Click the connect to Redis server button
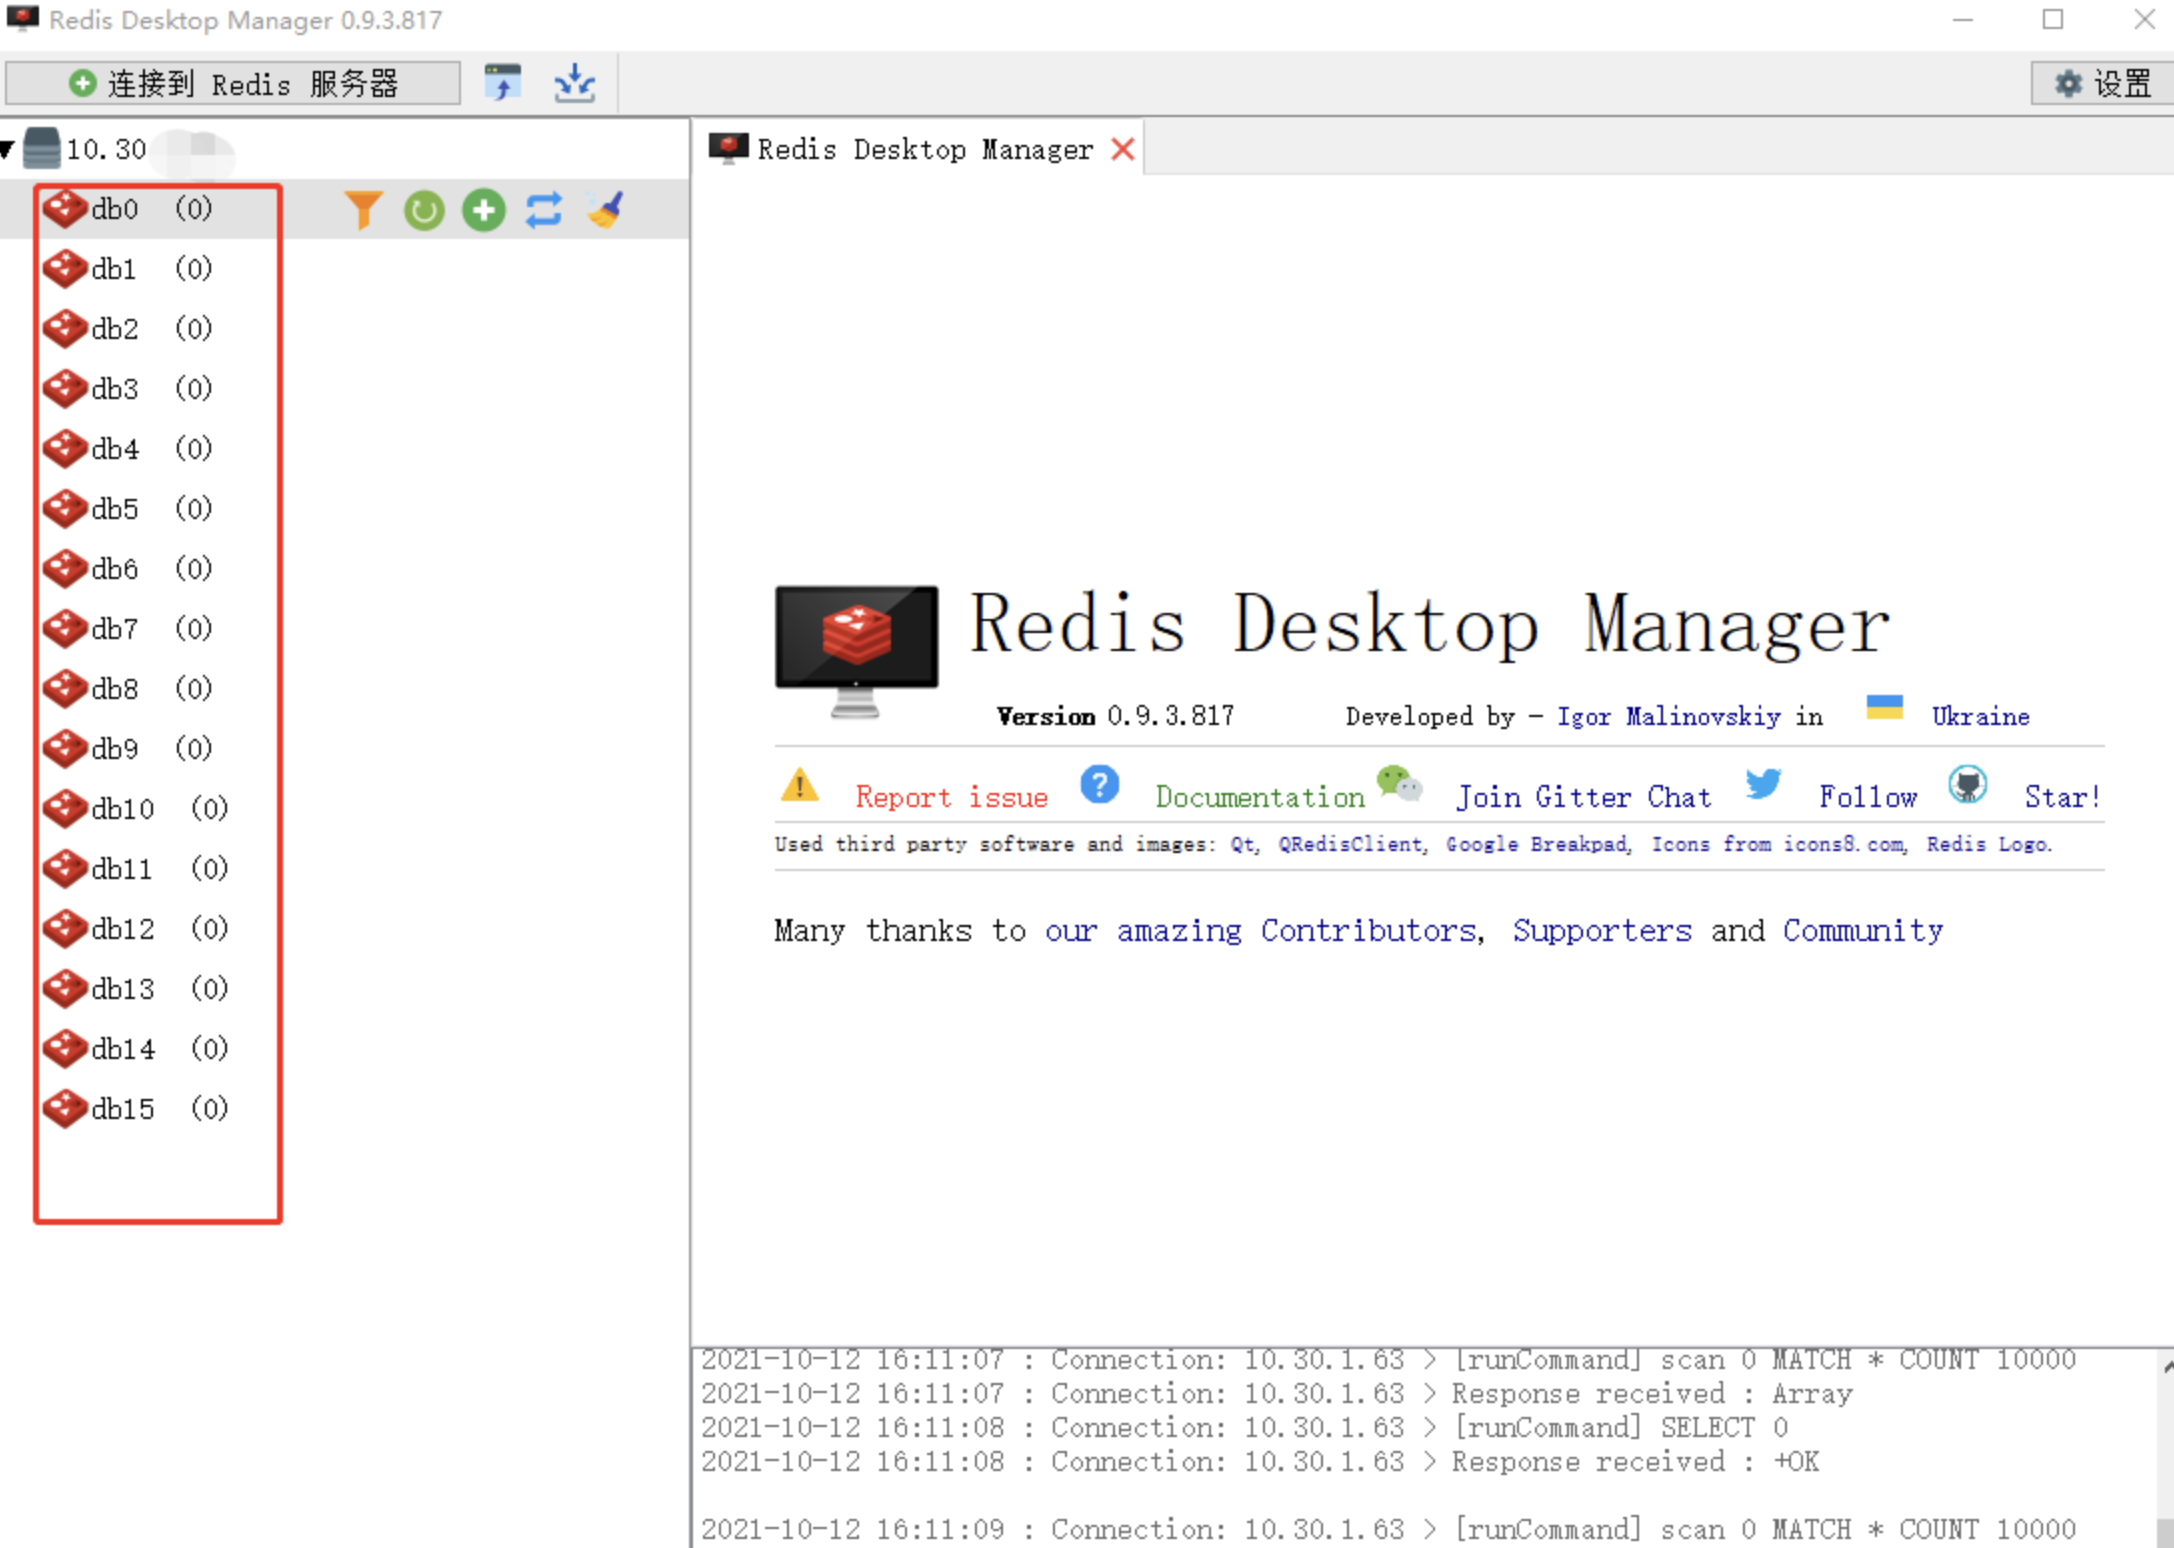This screenshot has height=1548, width=2174. point(233,83)
